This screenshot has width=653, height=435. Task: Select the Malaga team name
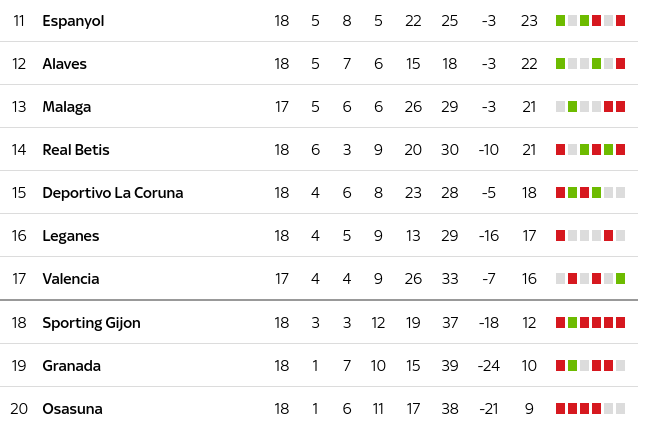coord(67,107)
